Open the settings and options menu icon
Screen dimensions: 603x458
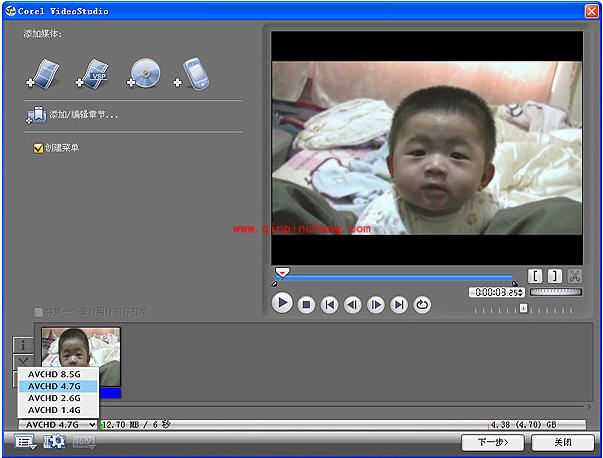pyautogui.click(x=26, y=442)
